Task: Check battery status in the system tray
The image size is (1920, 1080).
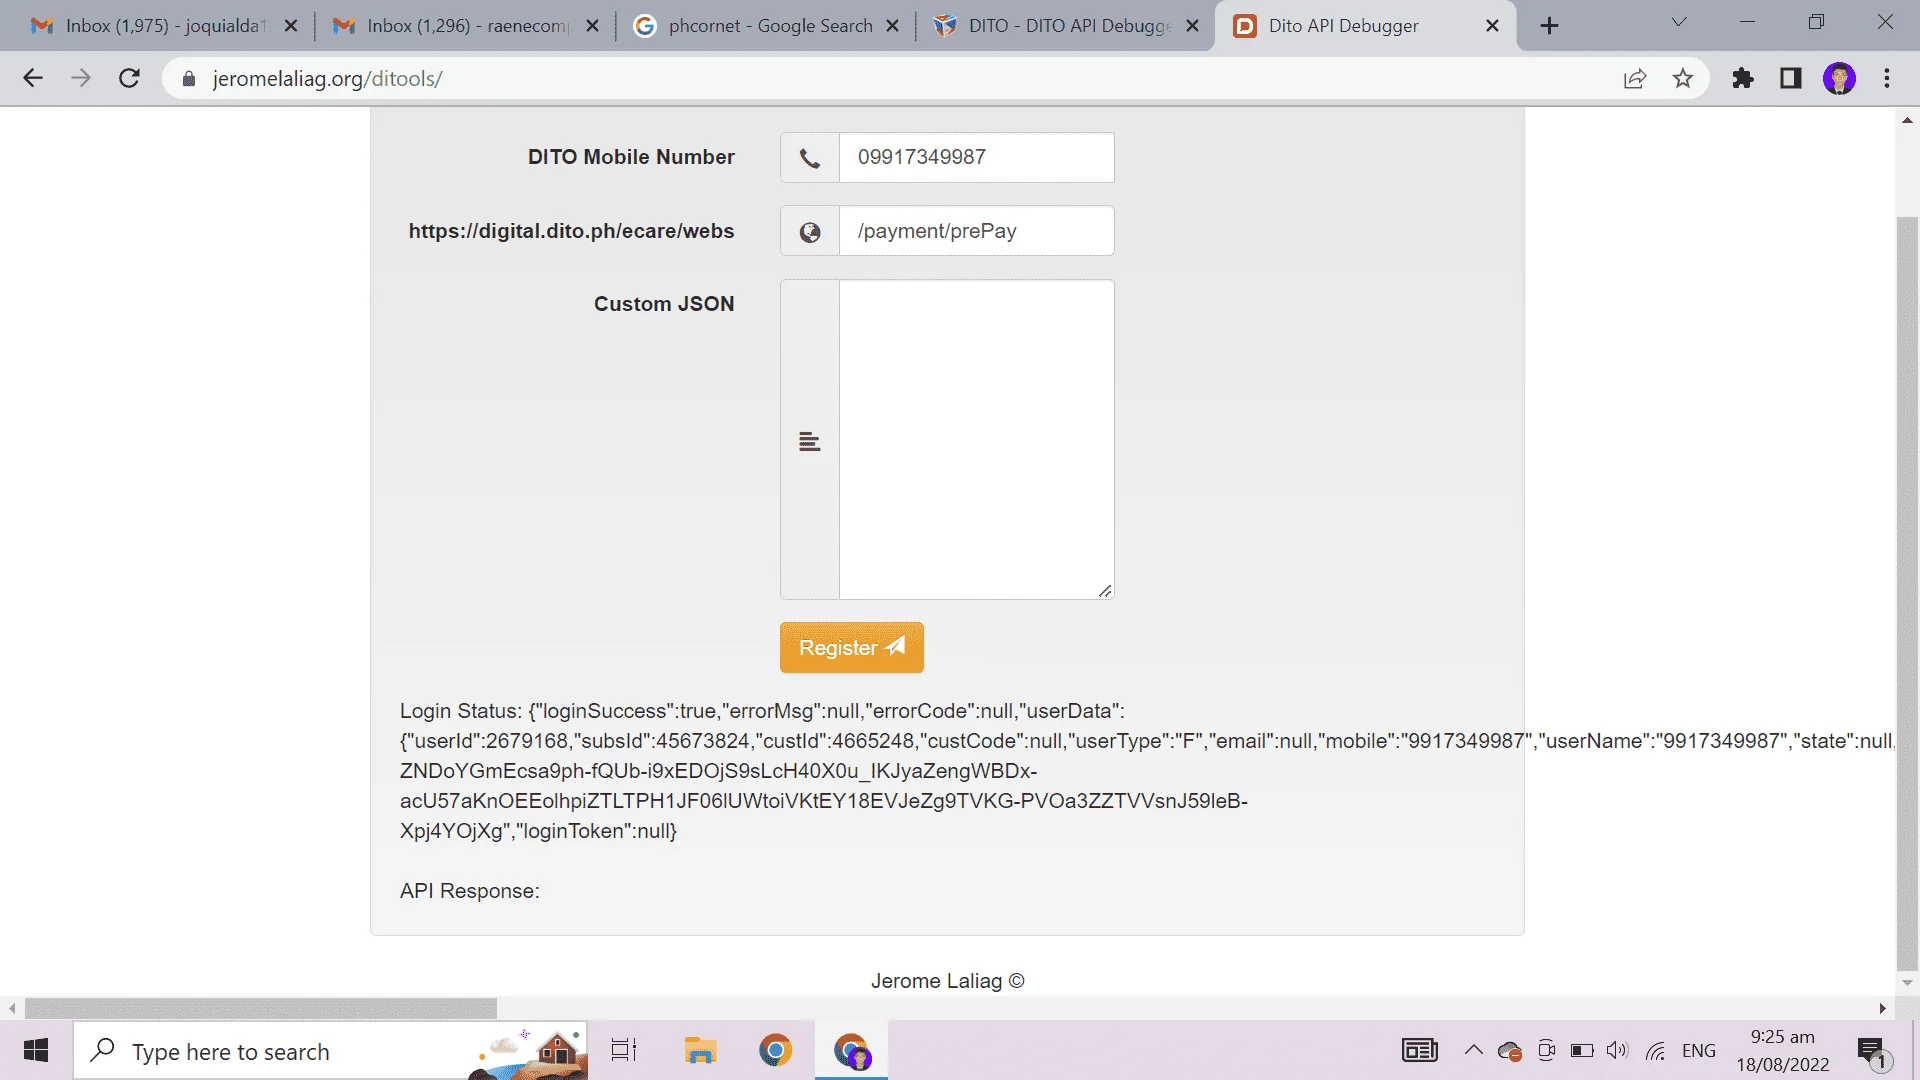Action: 1582,1051
